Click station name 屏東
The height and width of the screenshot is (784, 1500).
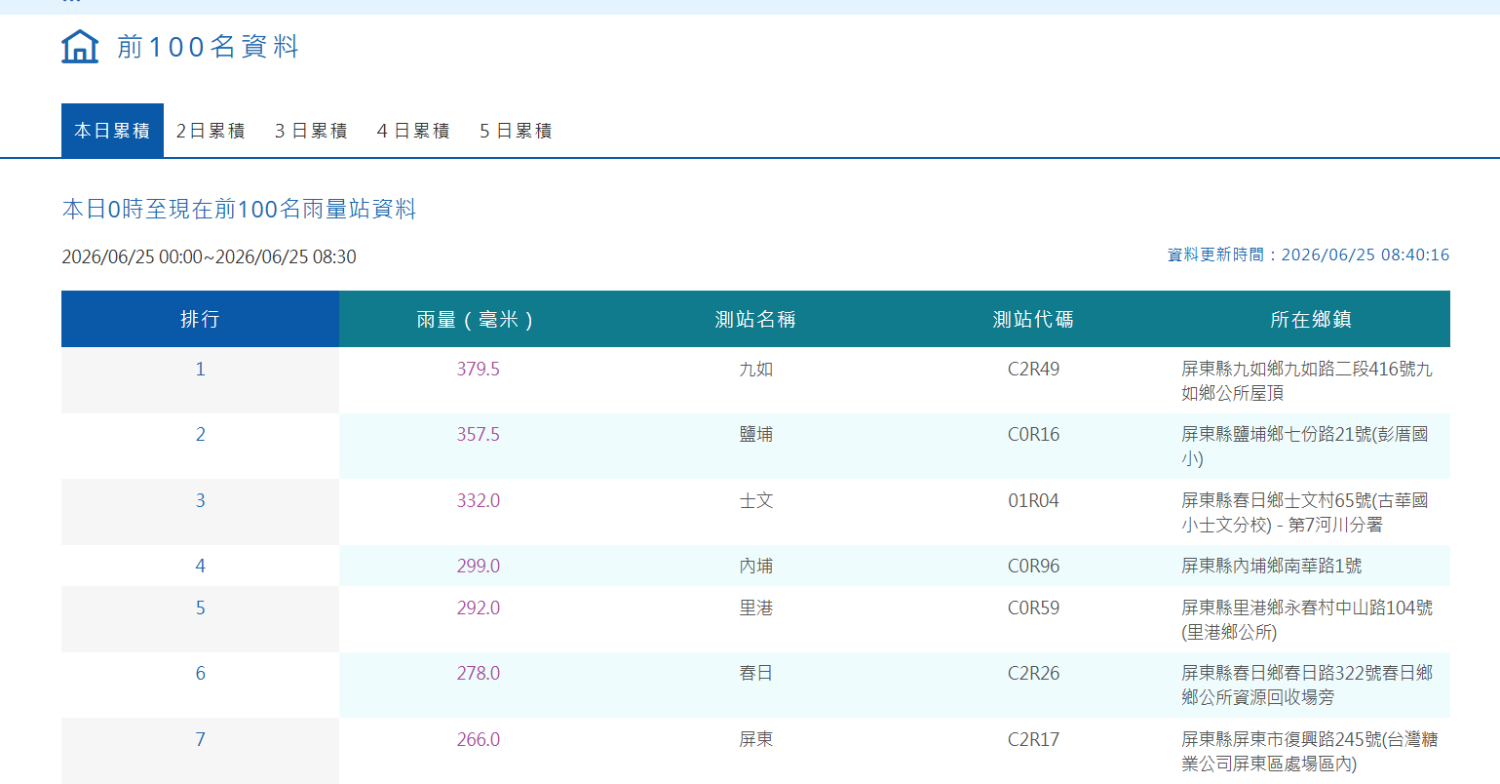756,740
